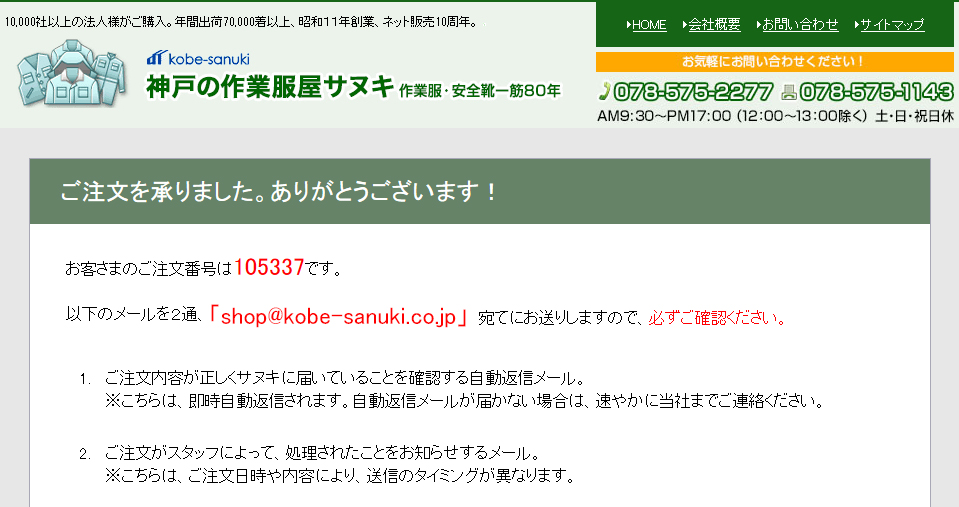Click the work uniform jackets logo image

72,75
